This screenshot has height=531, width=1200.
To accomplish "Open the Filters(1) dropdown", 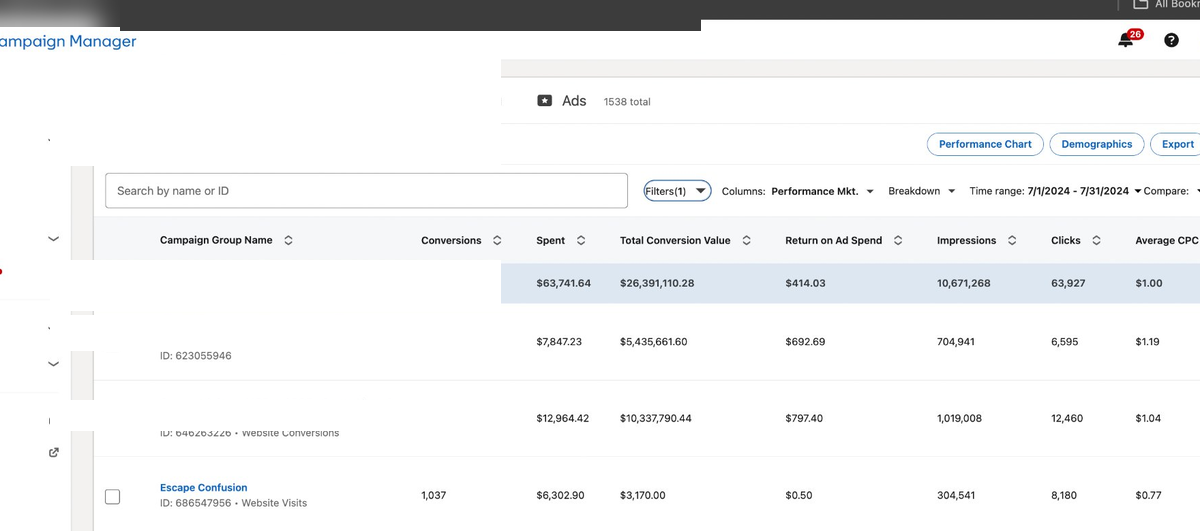I will [677, 191].
